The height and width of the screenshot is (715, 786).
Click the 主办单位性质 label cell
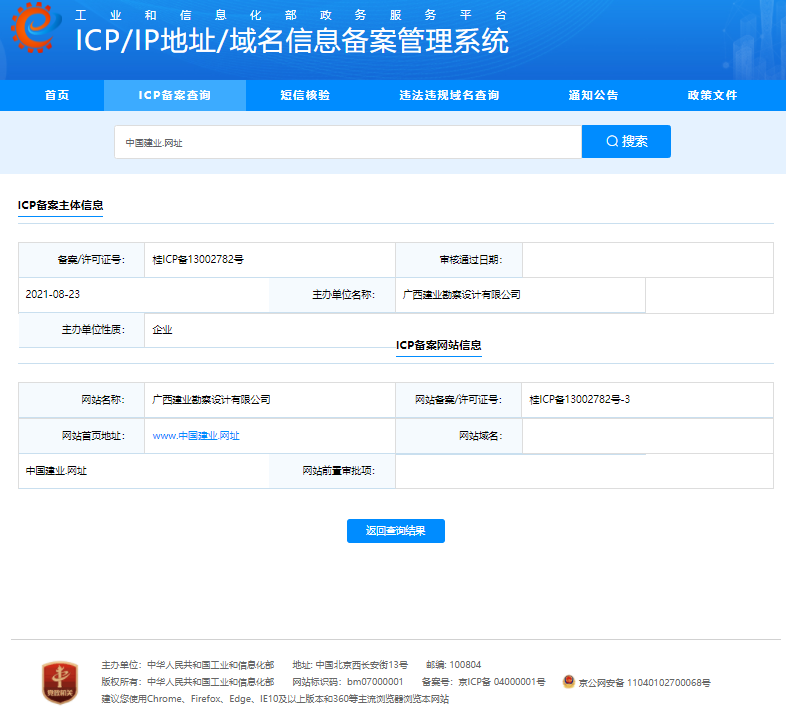(81, 329)
